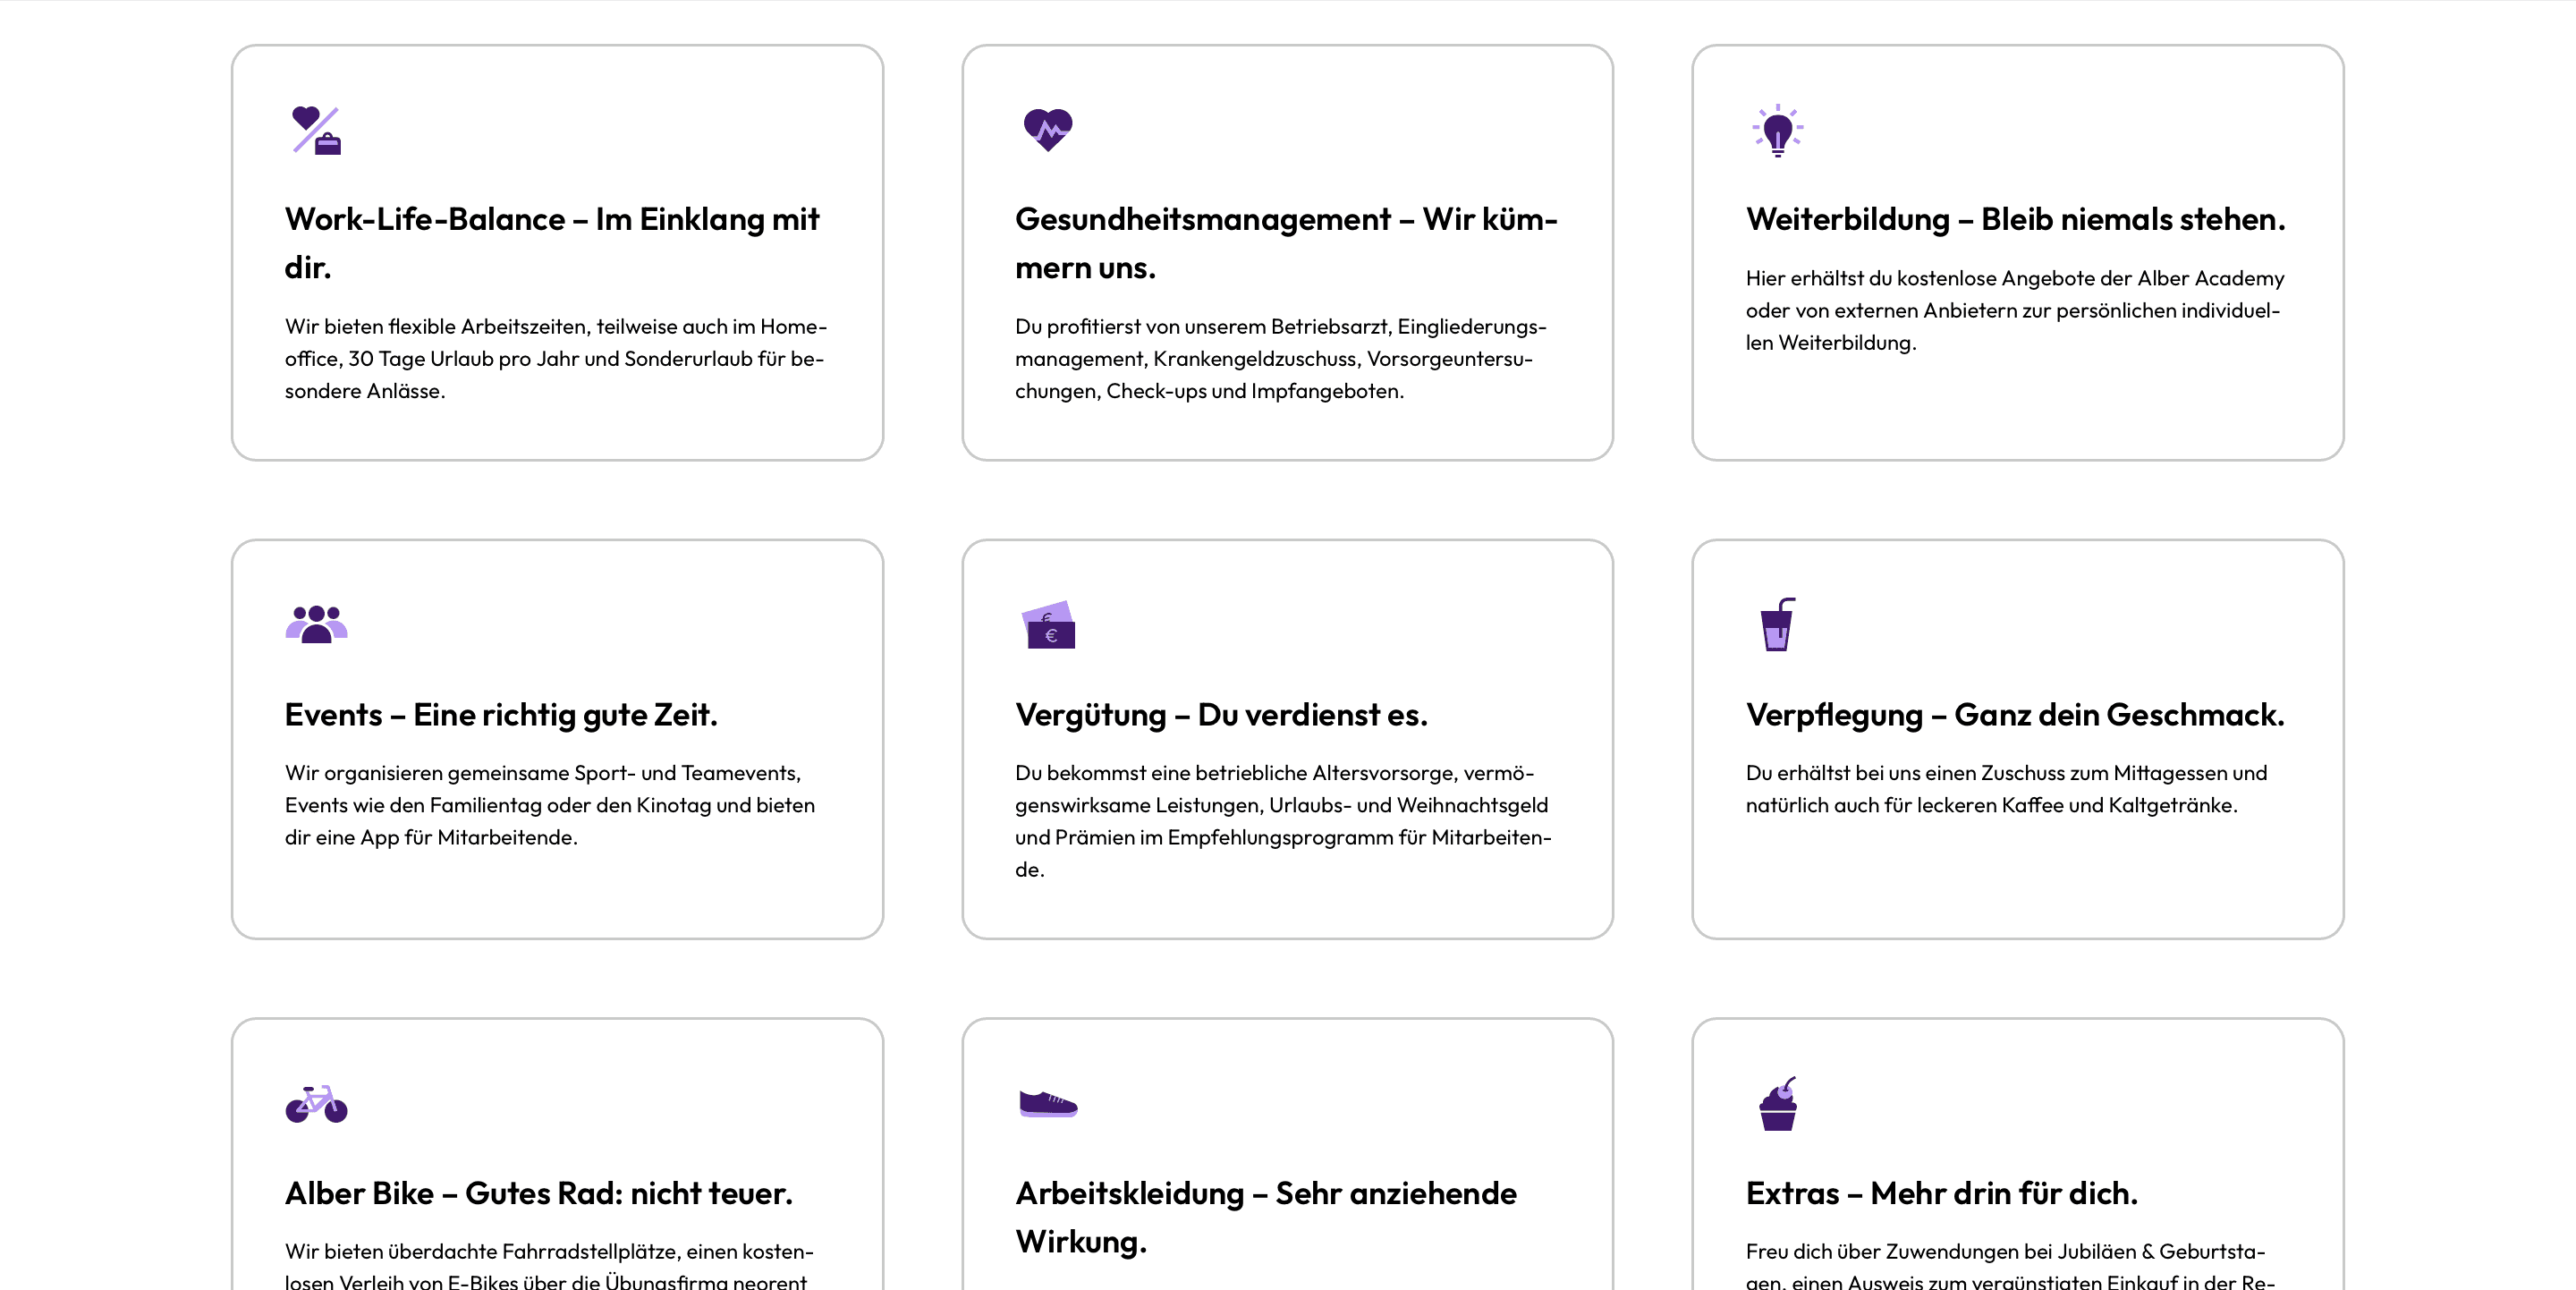Select the Events benefit card

pyautogui.click(x=557, y=740)
